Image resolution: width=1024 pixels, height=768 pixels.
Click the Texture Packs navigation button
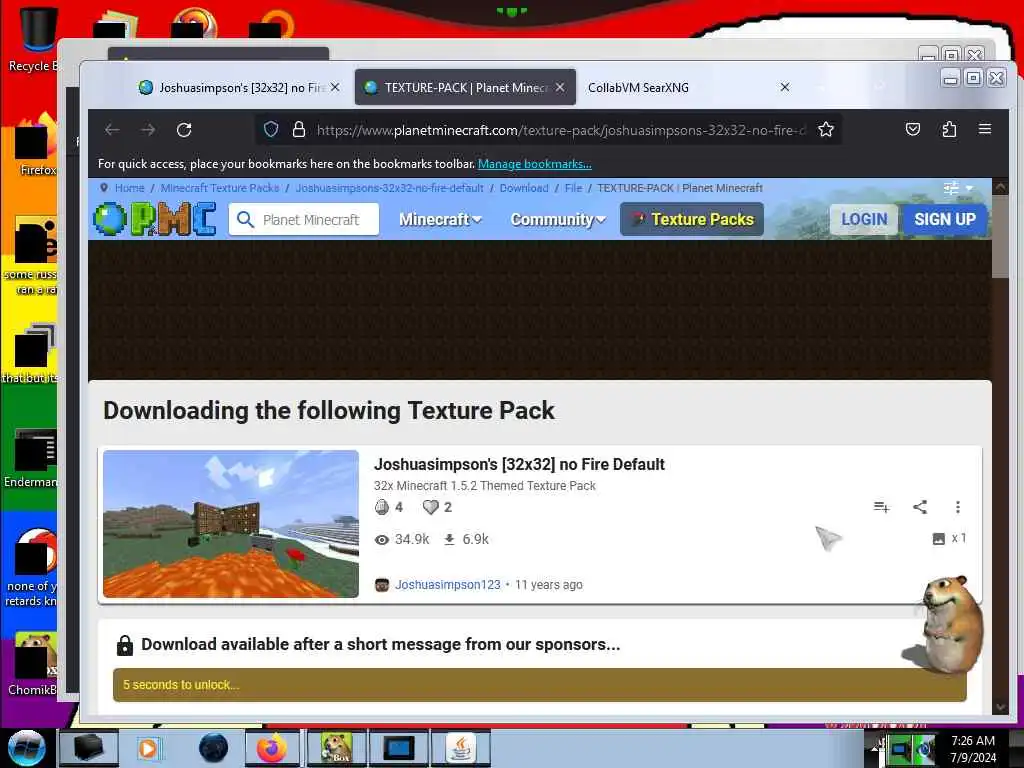click(692, 219)
